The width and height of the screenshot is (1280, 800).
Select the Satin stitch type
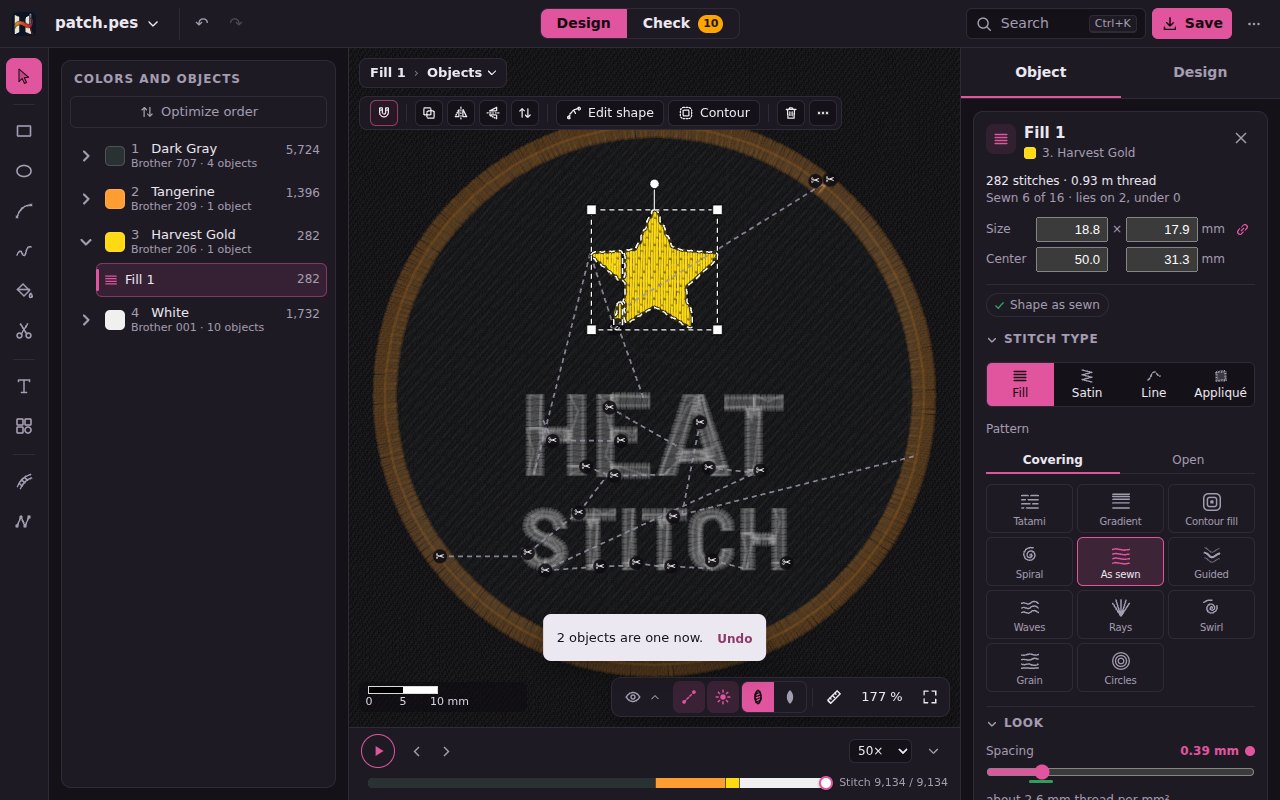[1087, 384]
